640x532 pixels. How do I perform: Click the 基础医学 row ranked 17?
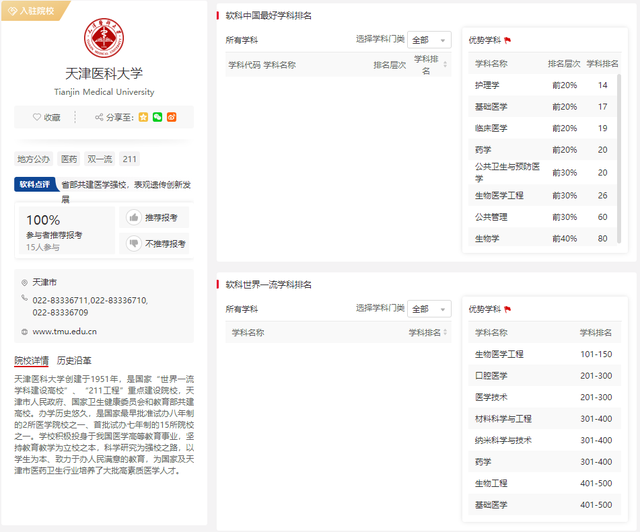542,107
